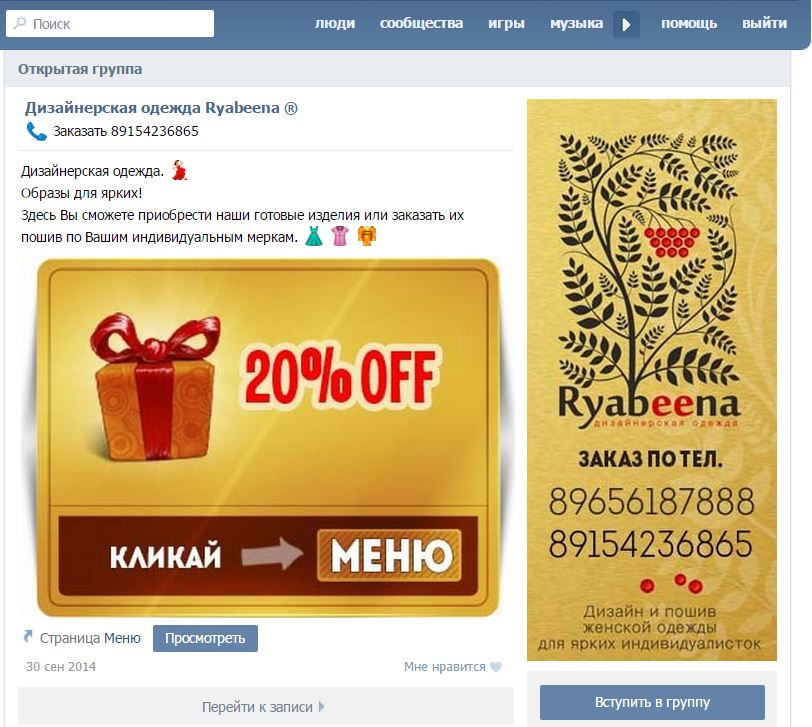Viewport: 812px width, 727px height.
Task: Go to игры section
Action: click(506, 23)
